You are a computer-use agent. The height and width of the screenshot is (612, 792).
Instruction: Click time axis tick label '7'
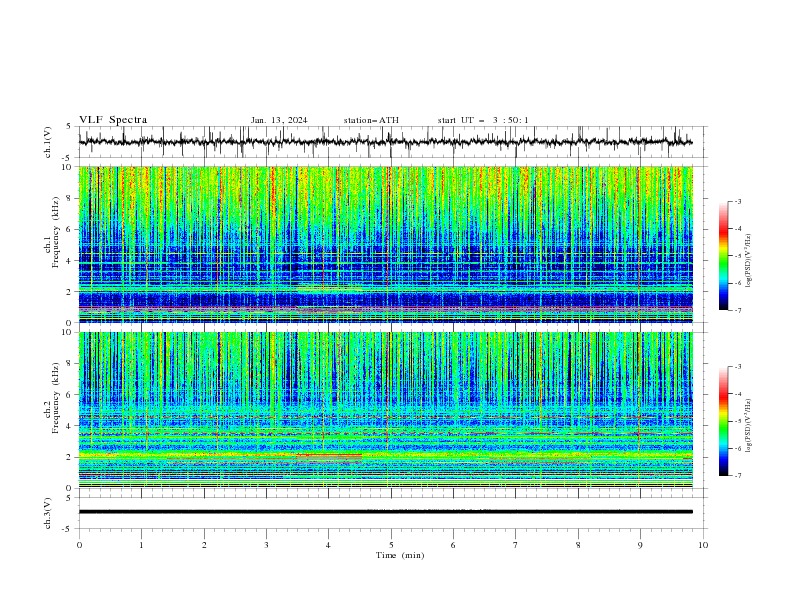(x=515, y=545)
